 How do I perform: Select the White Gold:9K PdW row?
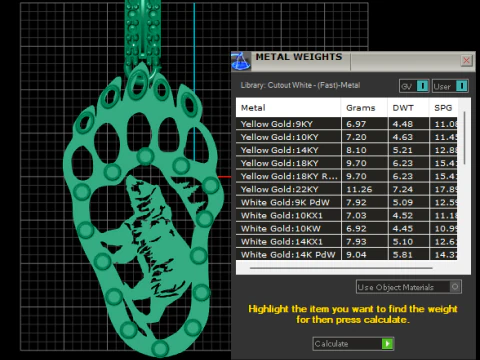[346, 202]
